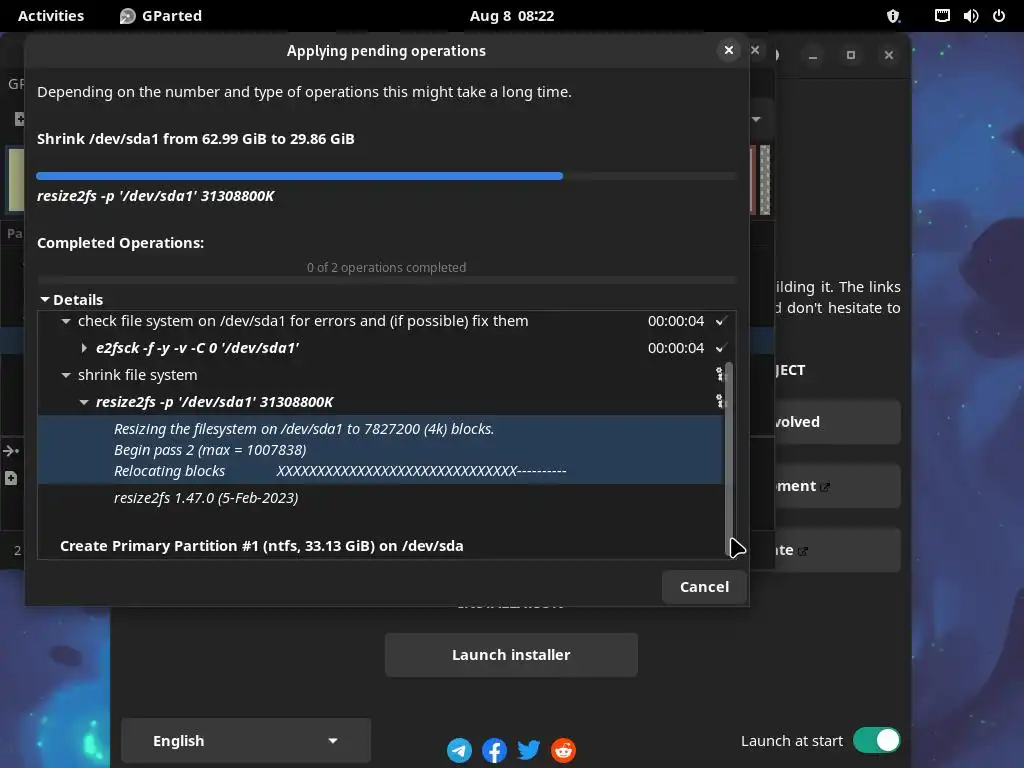Click the pending operation arrow icon in GParted window
The width and height of the screenshot is (1024, 768).
coord(11,451)
